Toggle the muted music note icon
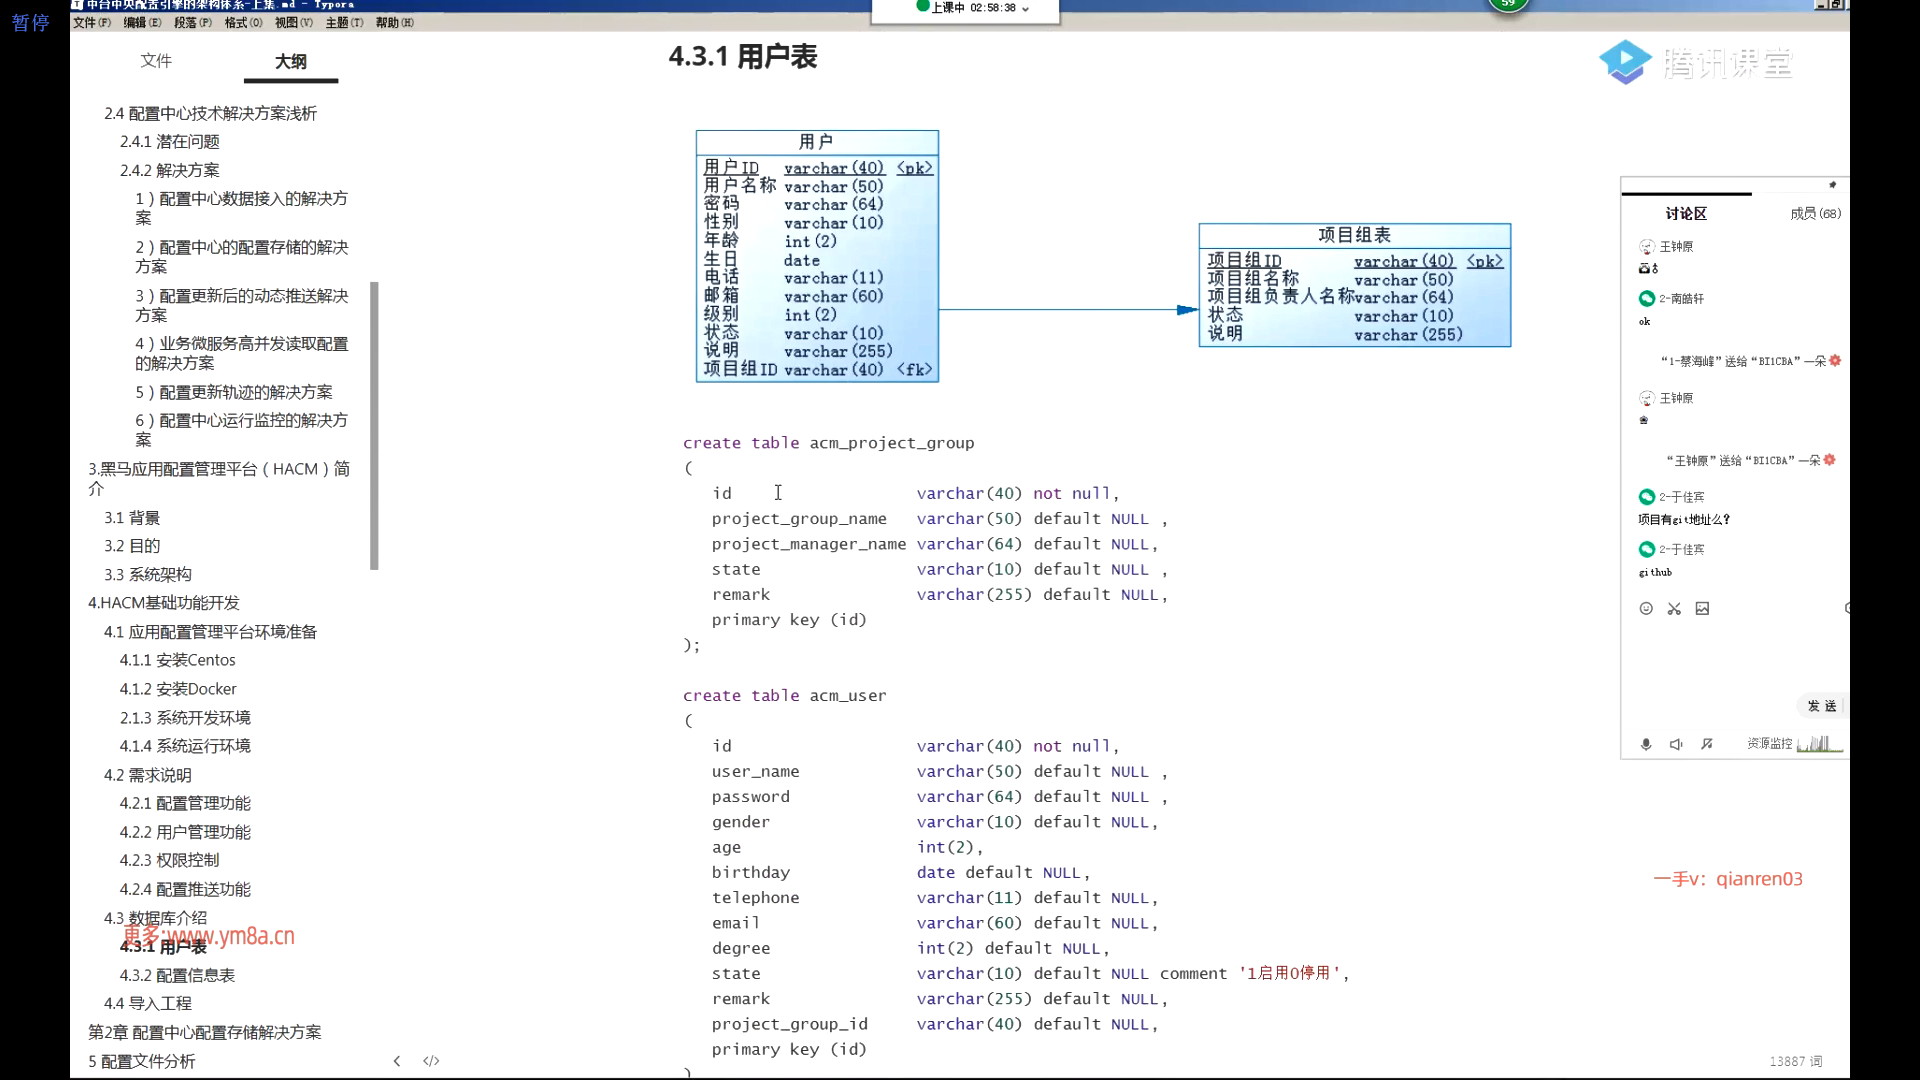The image size is (1920, 1080). [1707, 744]
